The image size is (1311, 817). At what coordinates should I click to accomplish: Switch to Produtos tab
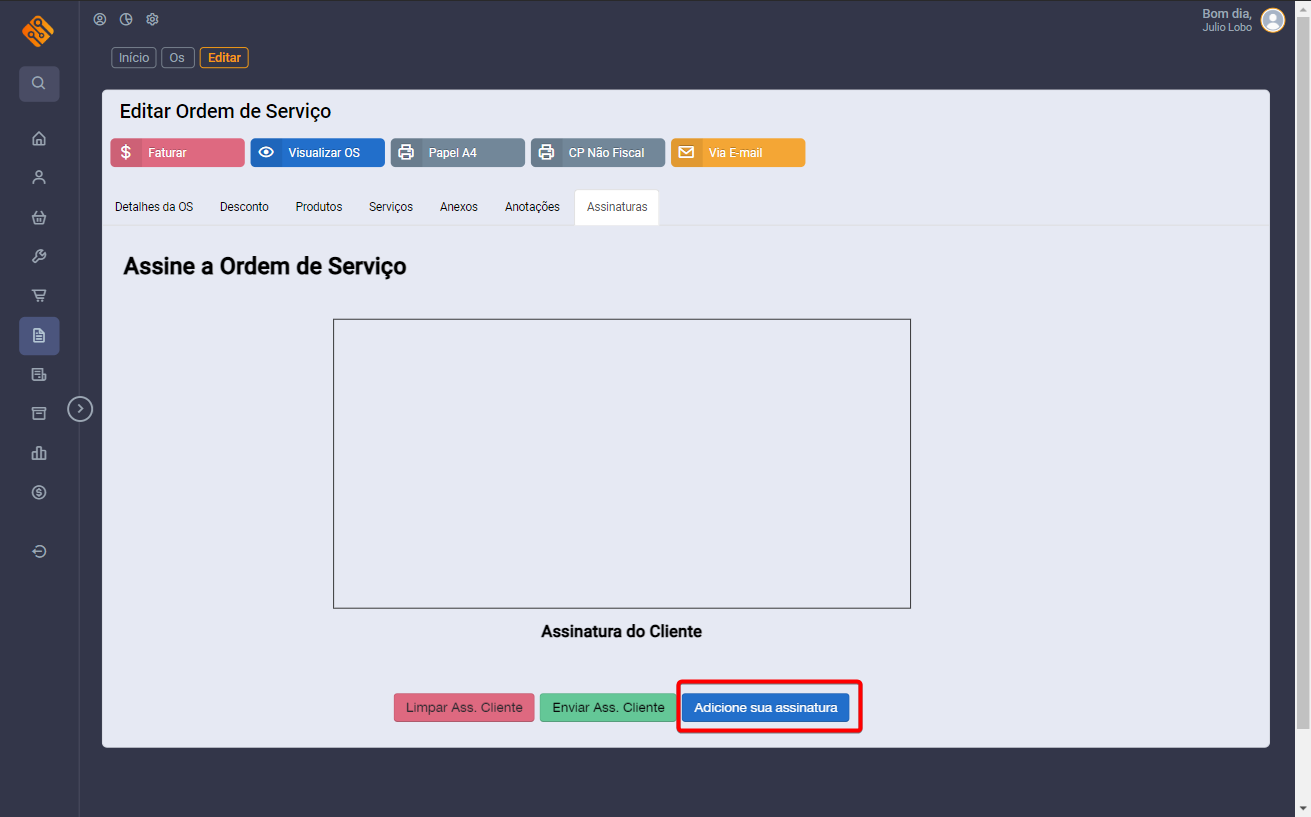[x=319, y=207]
